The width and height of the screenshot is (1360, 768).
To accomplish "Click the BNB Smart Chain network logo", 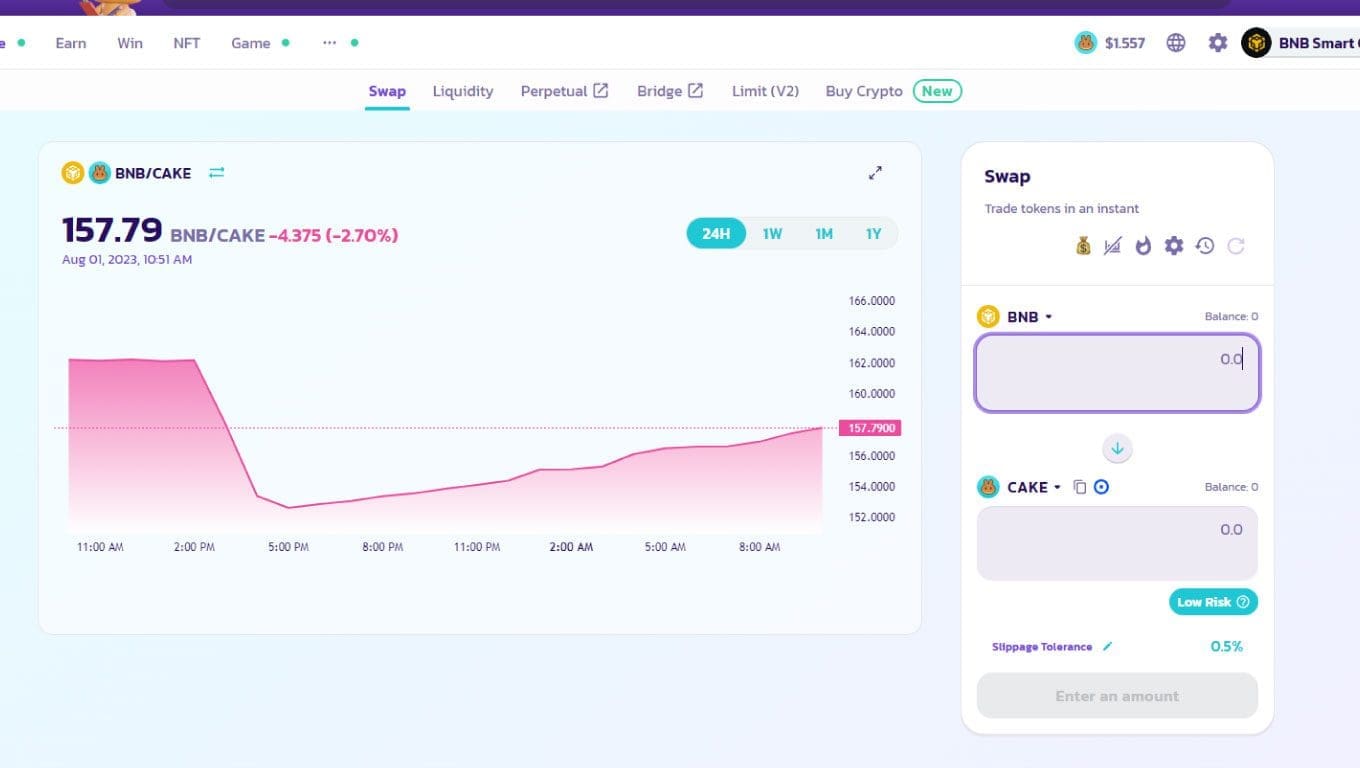I will tap(1256, 43).
